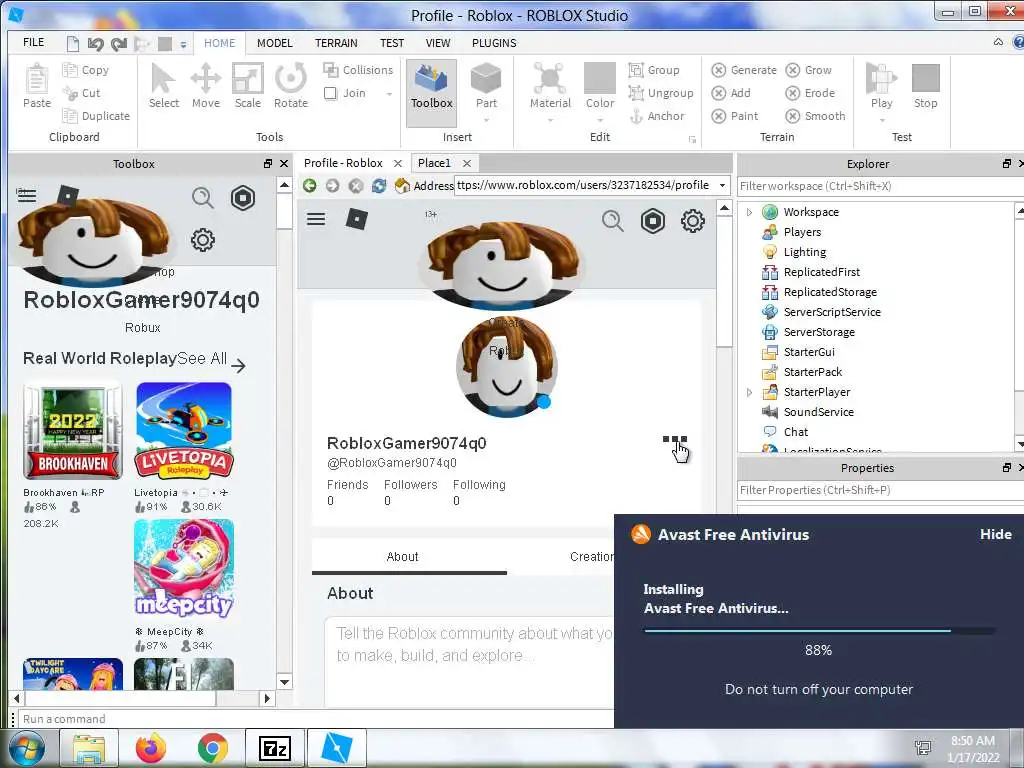This screenshot has width=1024, height=768.
Task: Open the Brookhaven game thumbnail
Action: click(x=72, y=431)
